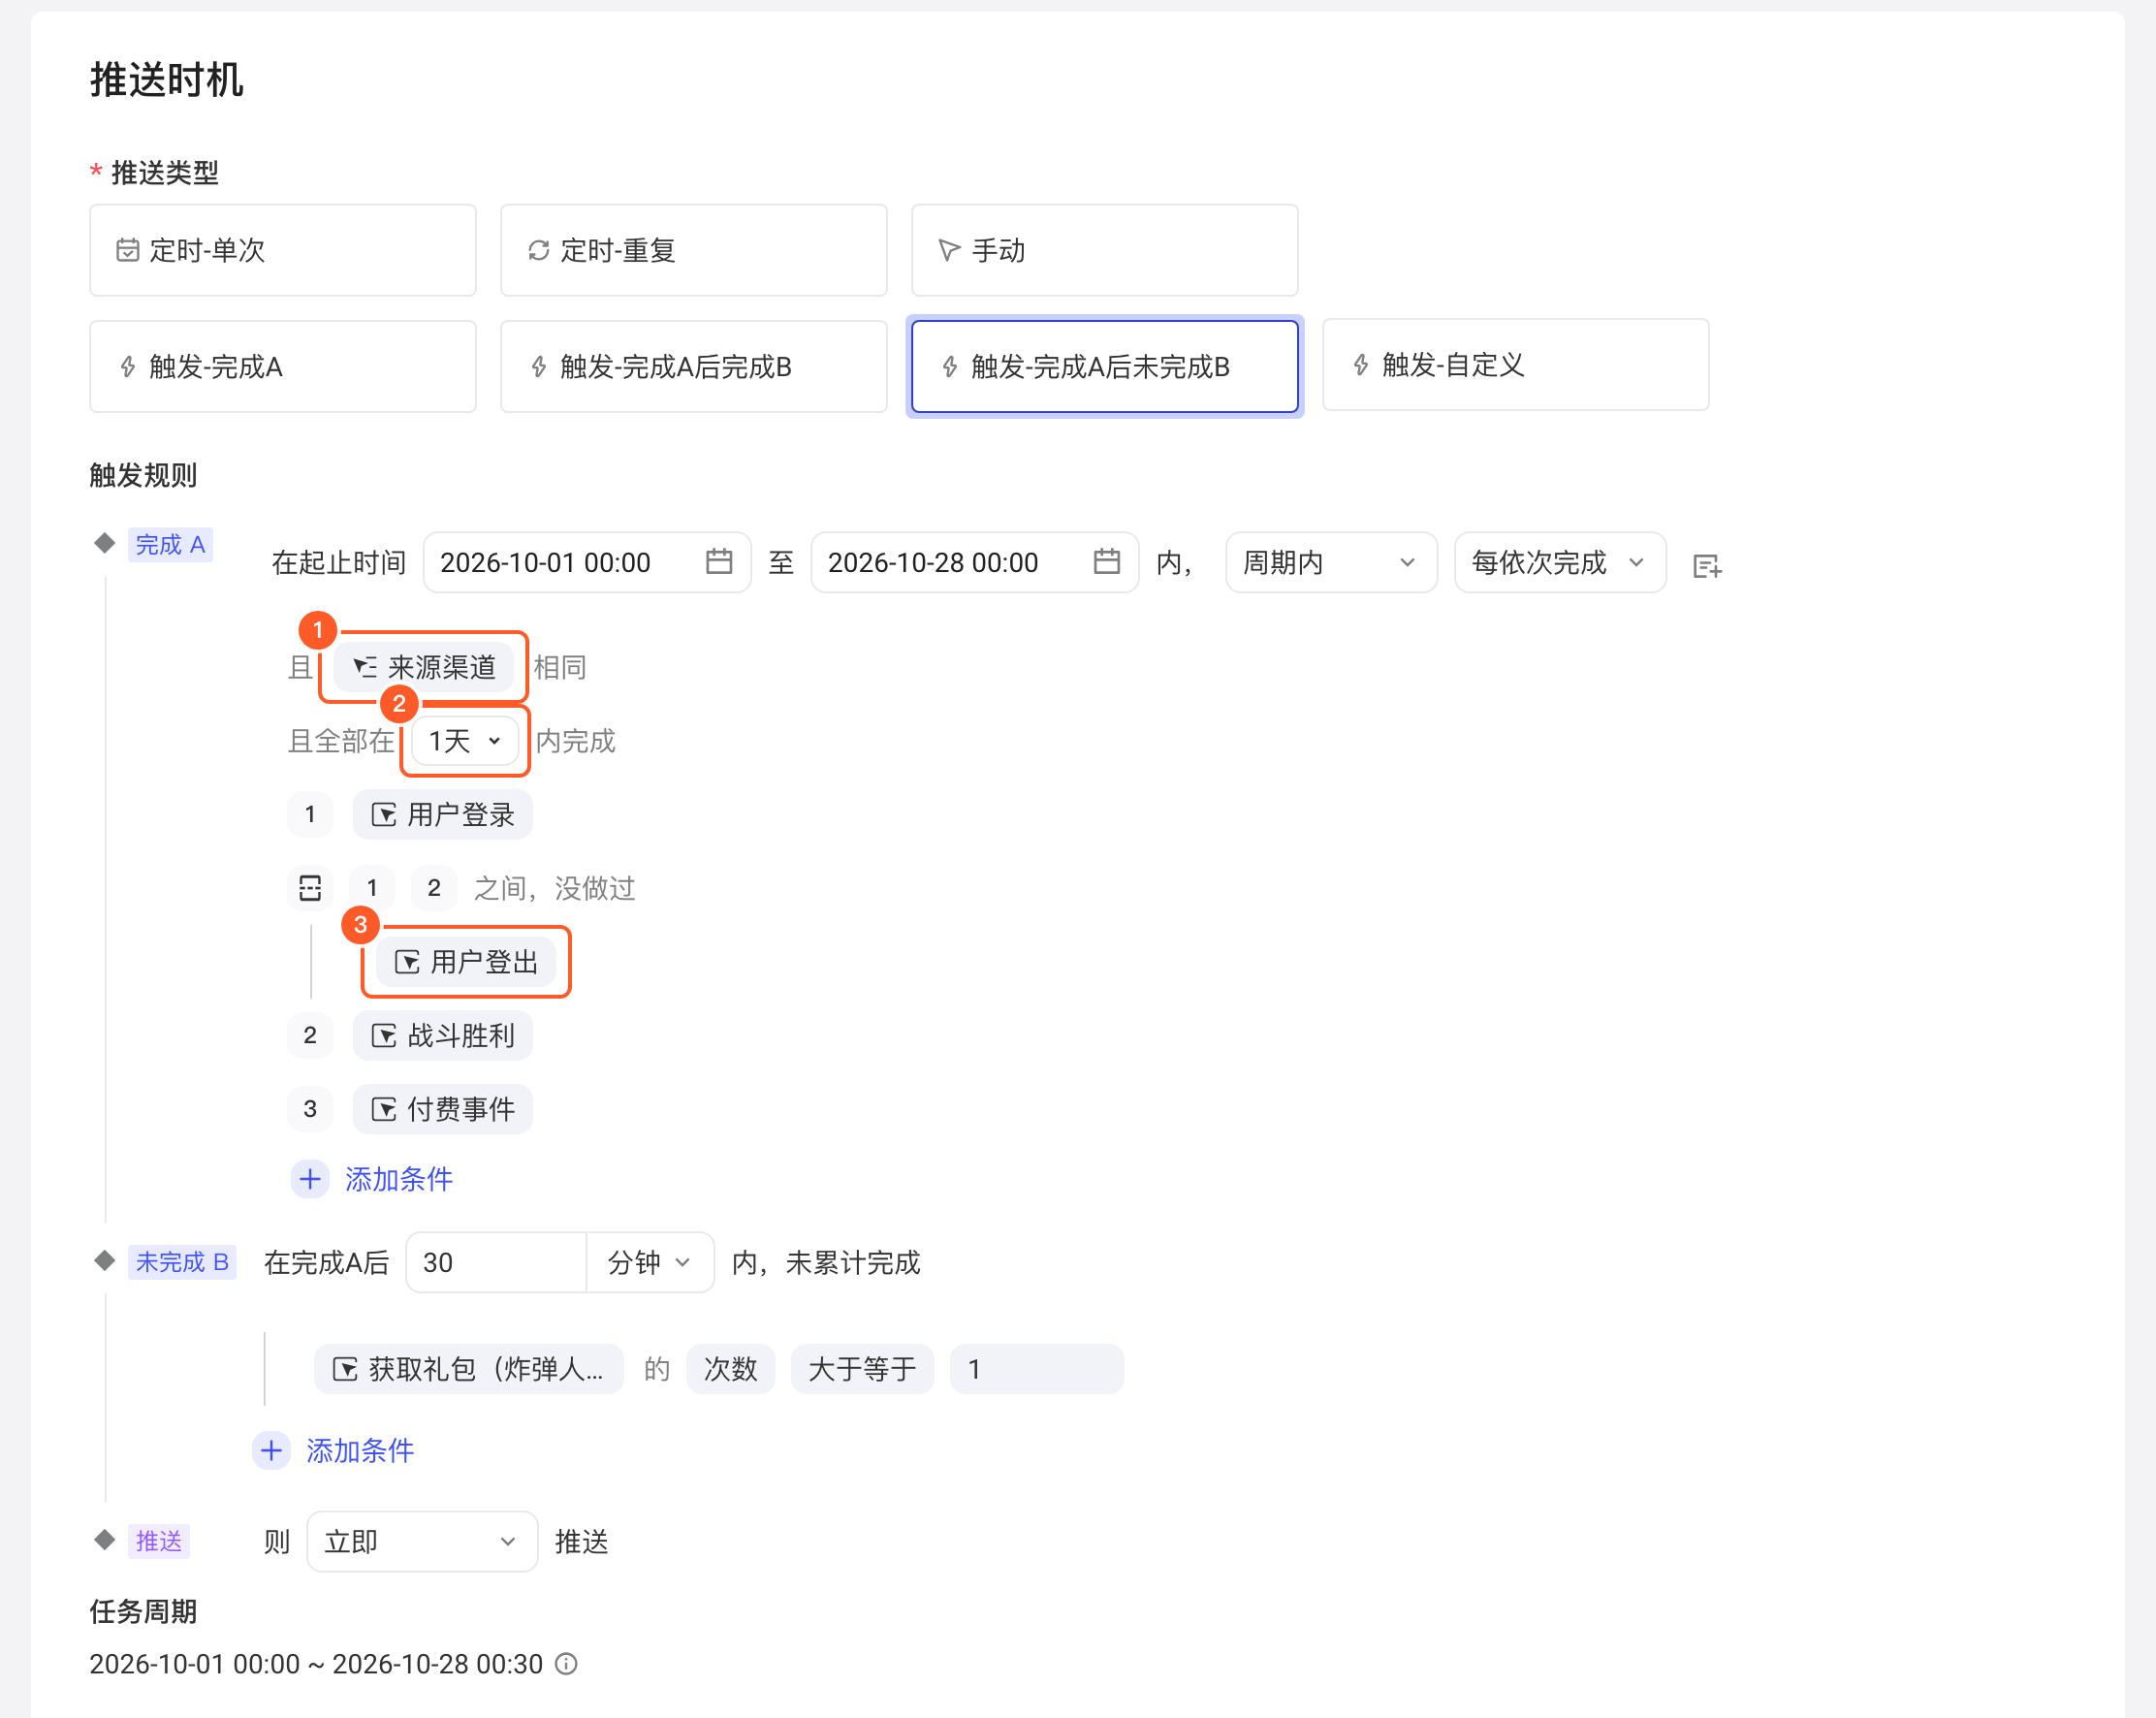Open calendar for start date 2026-10-01
The height and width of the screenshot is (1718, 2156).
(x=719, y=562)
